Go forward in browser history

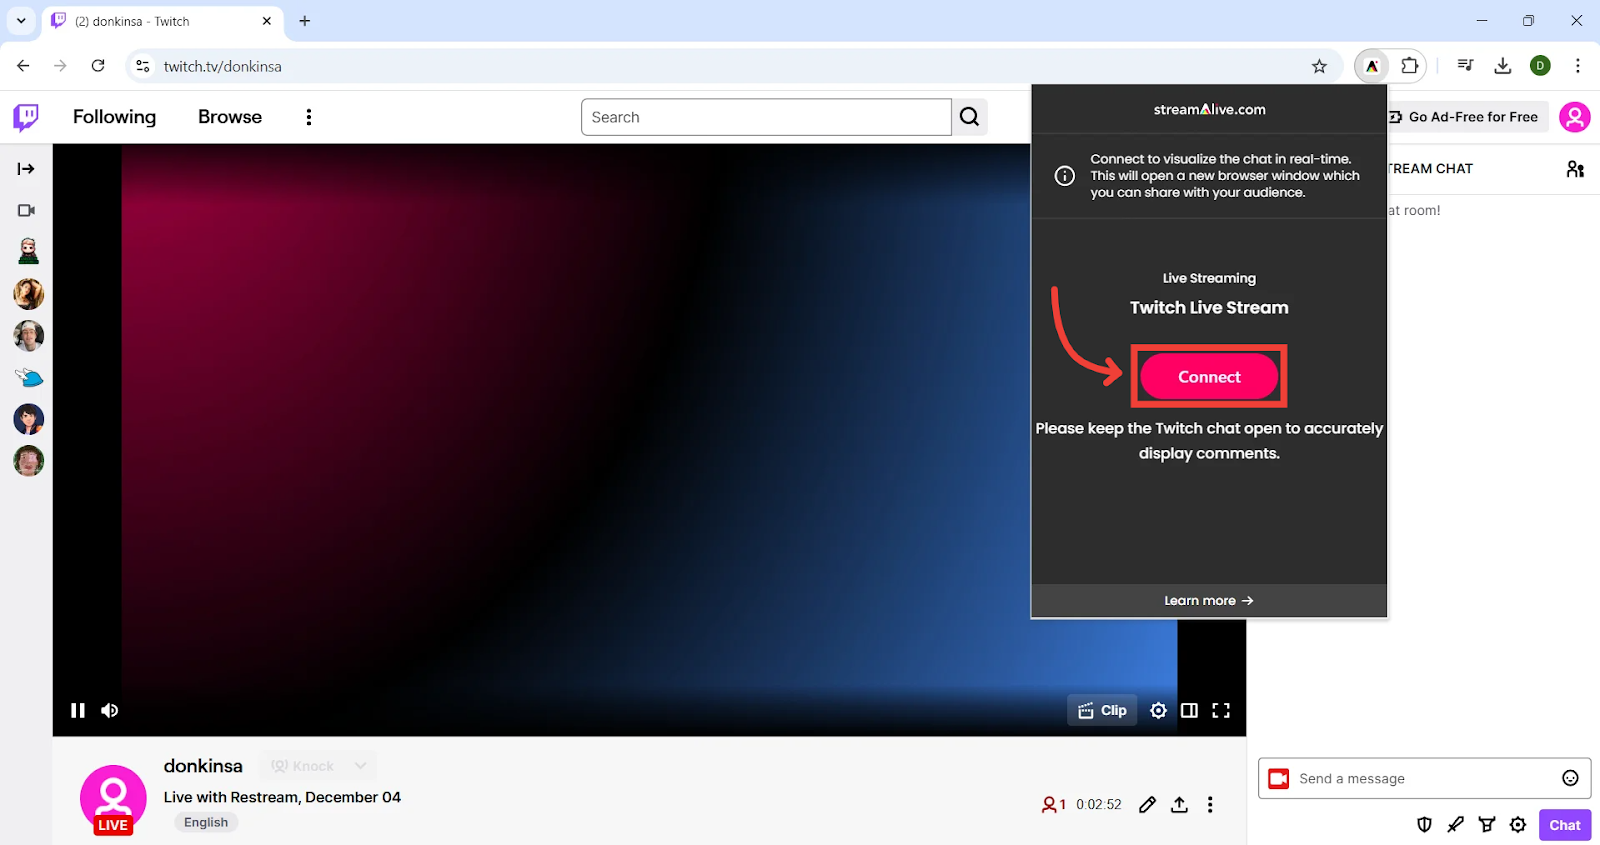tap(60, 66)
